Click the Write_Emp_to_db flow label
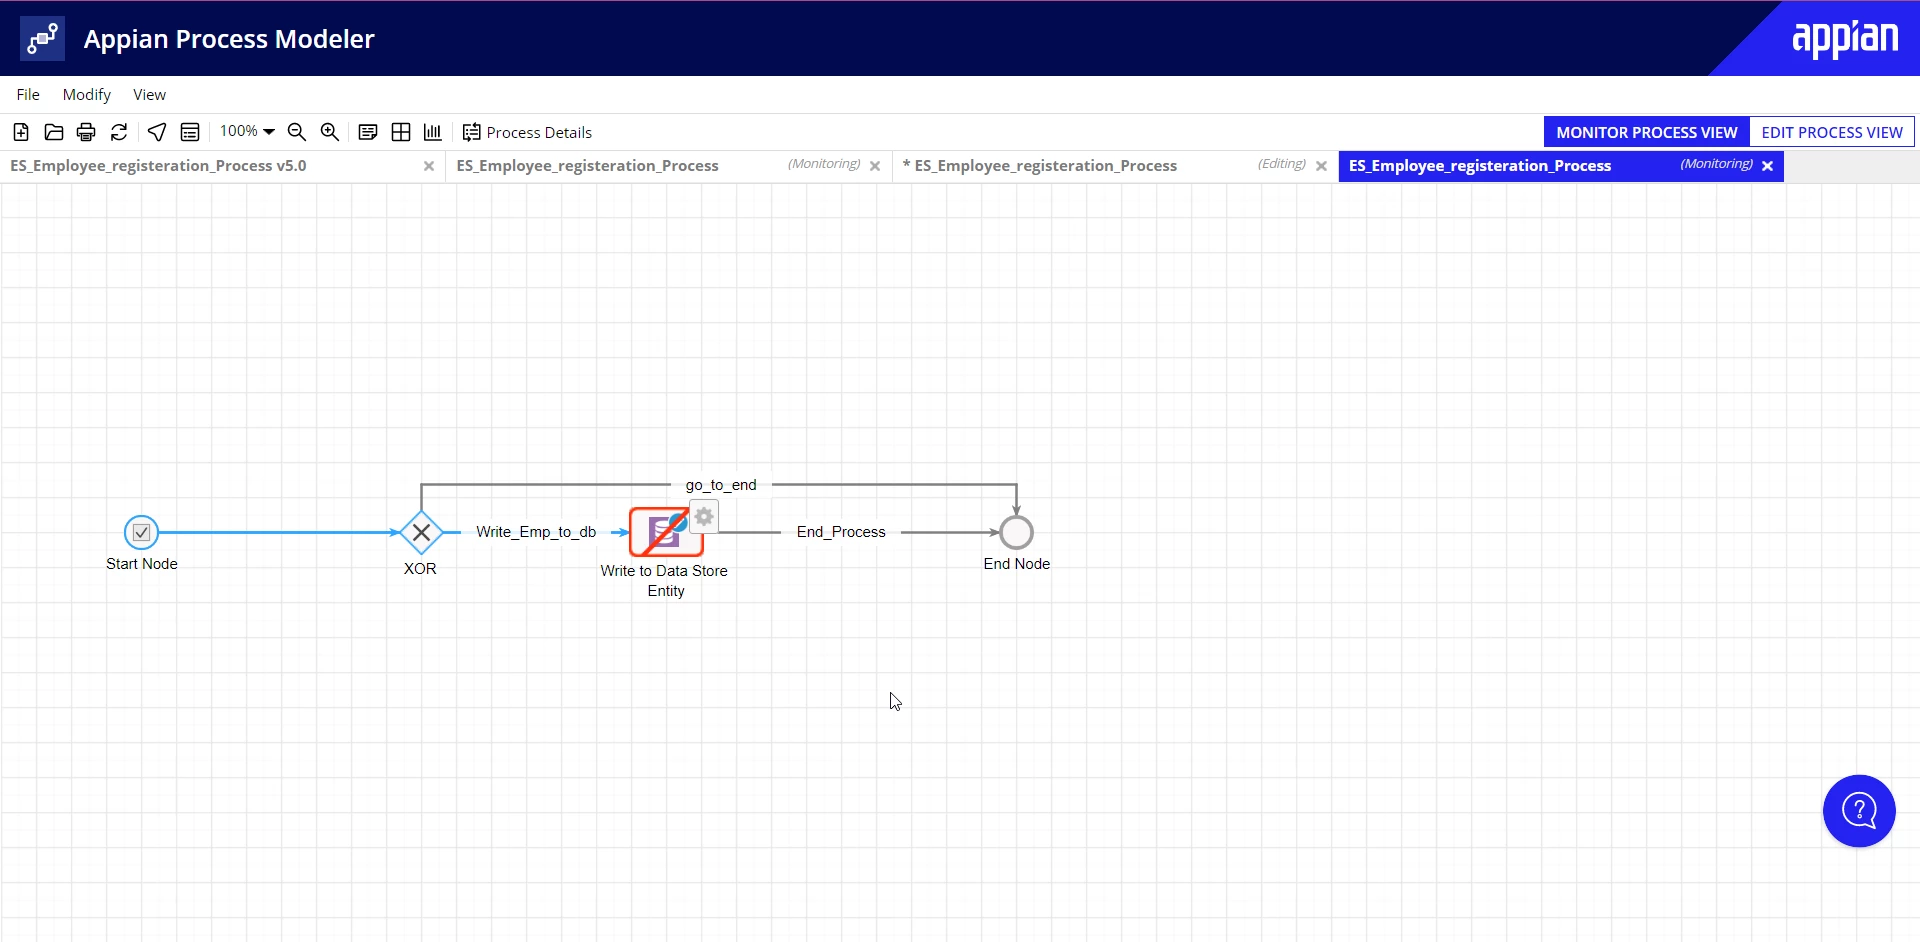 (x=536, y=532)
